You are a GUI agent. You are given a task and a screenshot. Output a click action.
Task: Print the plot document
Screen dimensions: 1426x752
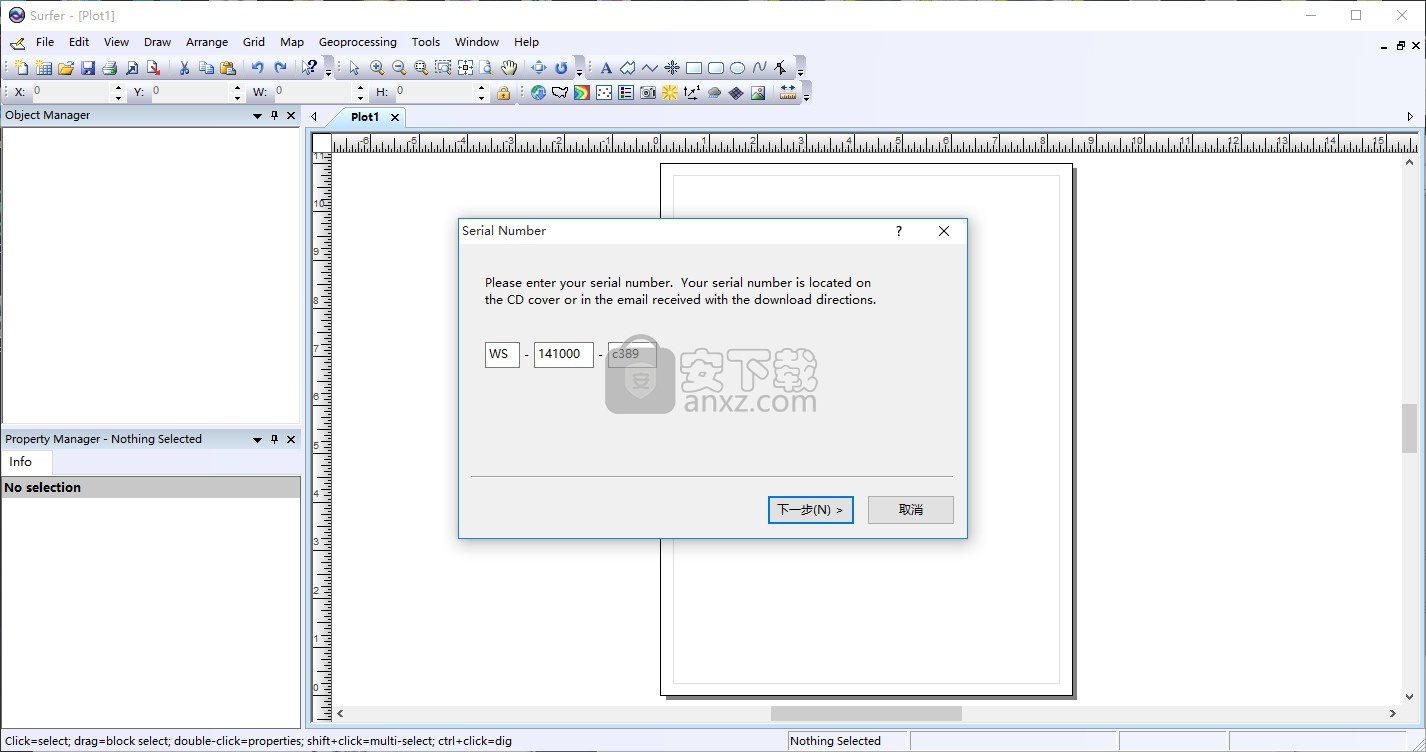pyautogui.click(x=110, y=68)
